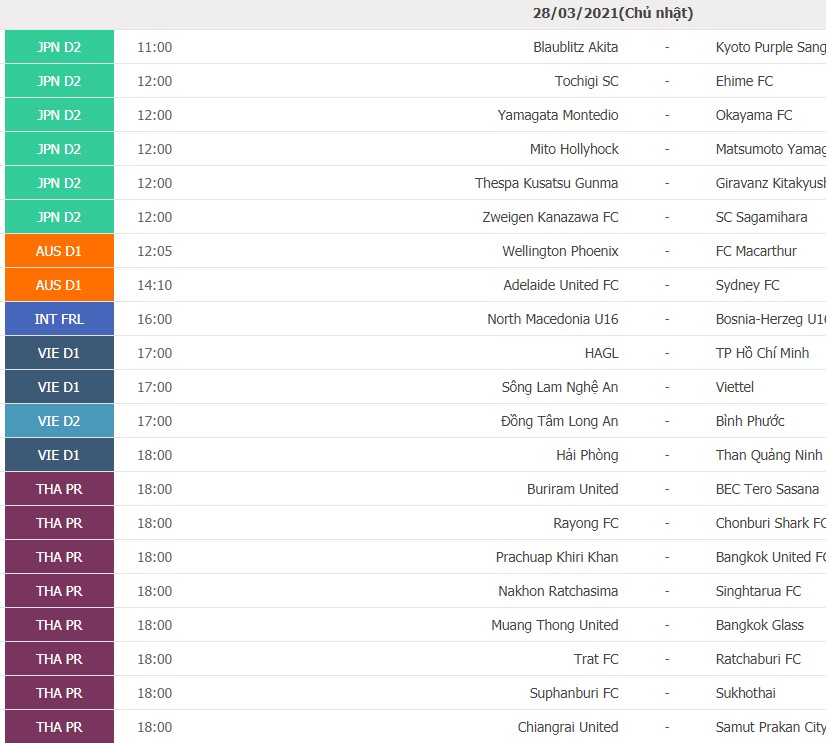Click Giravanz Kitakyushu team name
Viewport: 829px width, 743px height.
pyautogui.click(x=770, y=183)
